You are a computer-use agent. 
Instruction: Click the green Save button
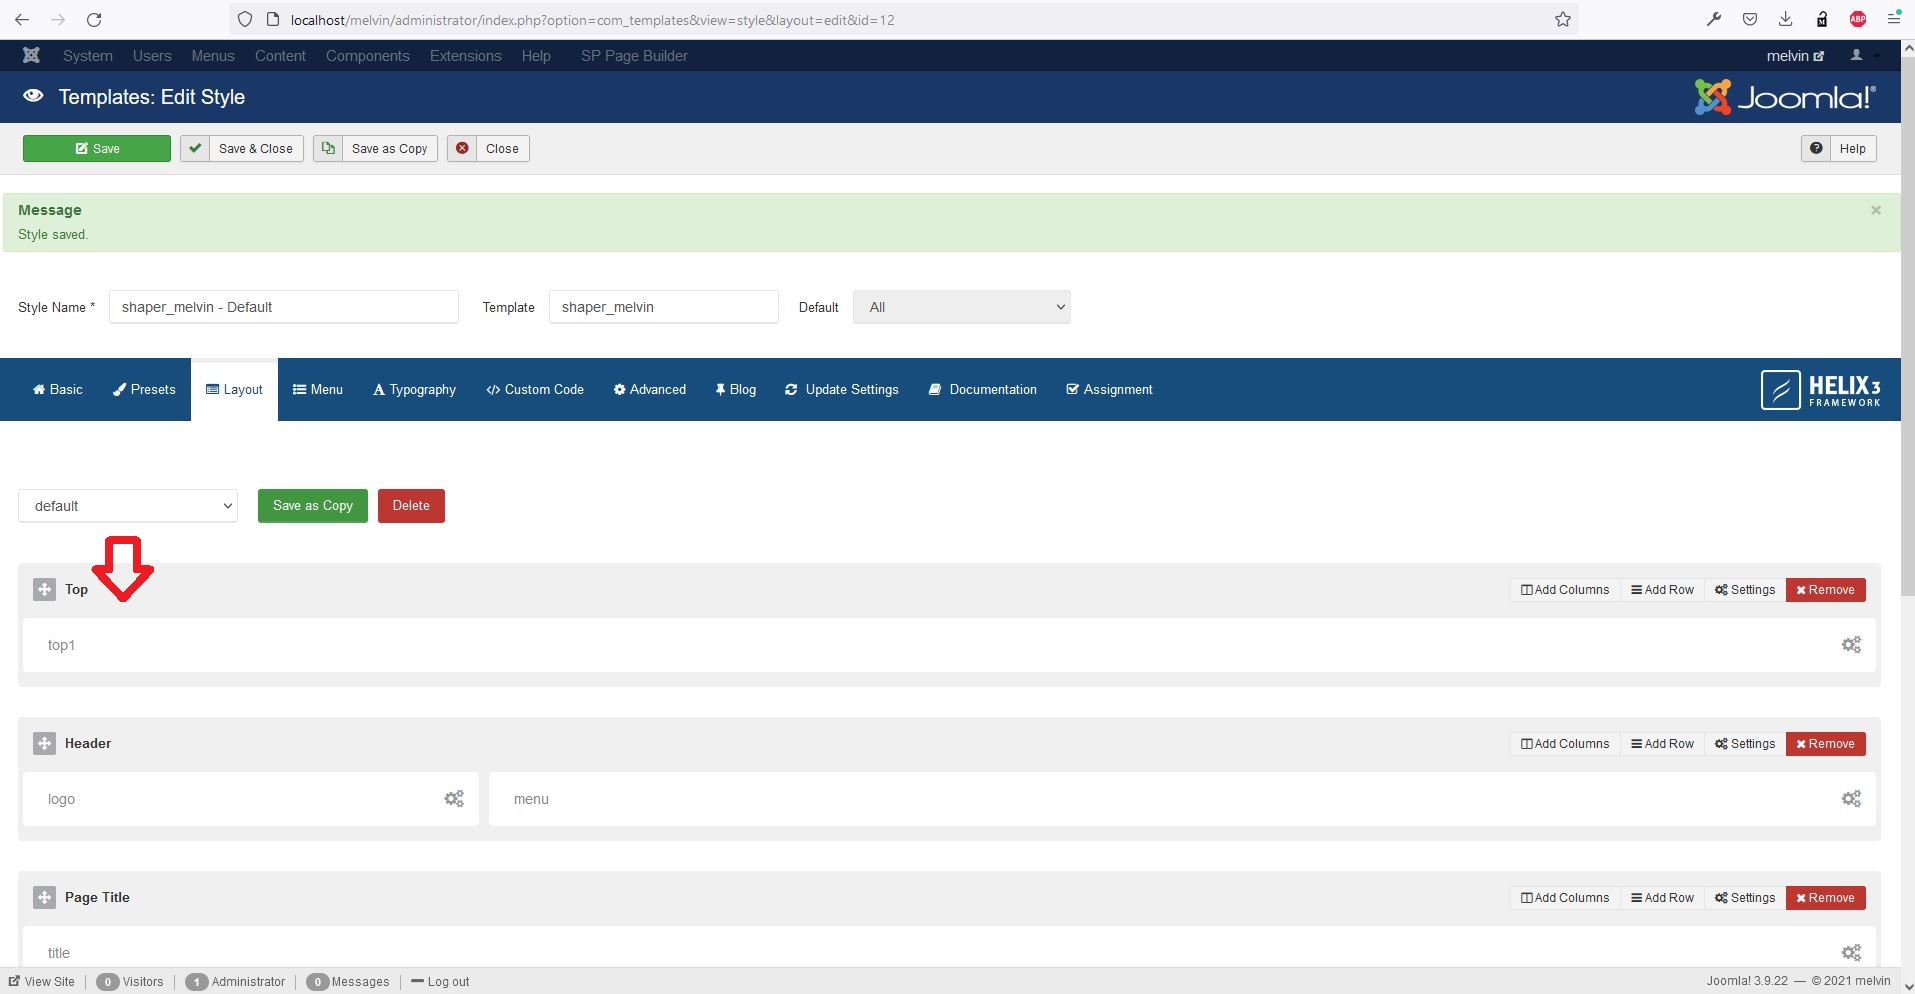[x=97, y=149]
